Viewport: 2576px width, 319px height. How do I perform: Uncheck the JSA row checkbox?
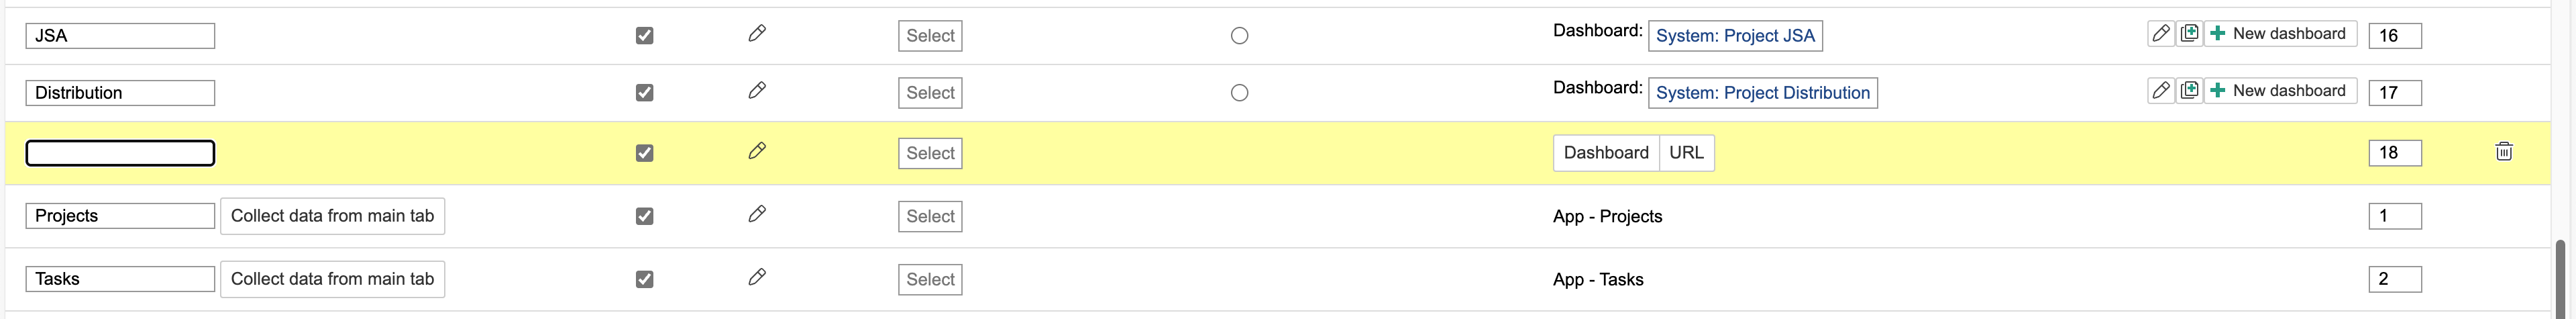(645, 36)
